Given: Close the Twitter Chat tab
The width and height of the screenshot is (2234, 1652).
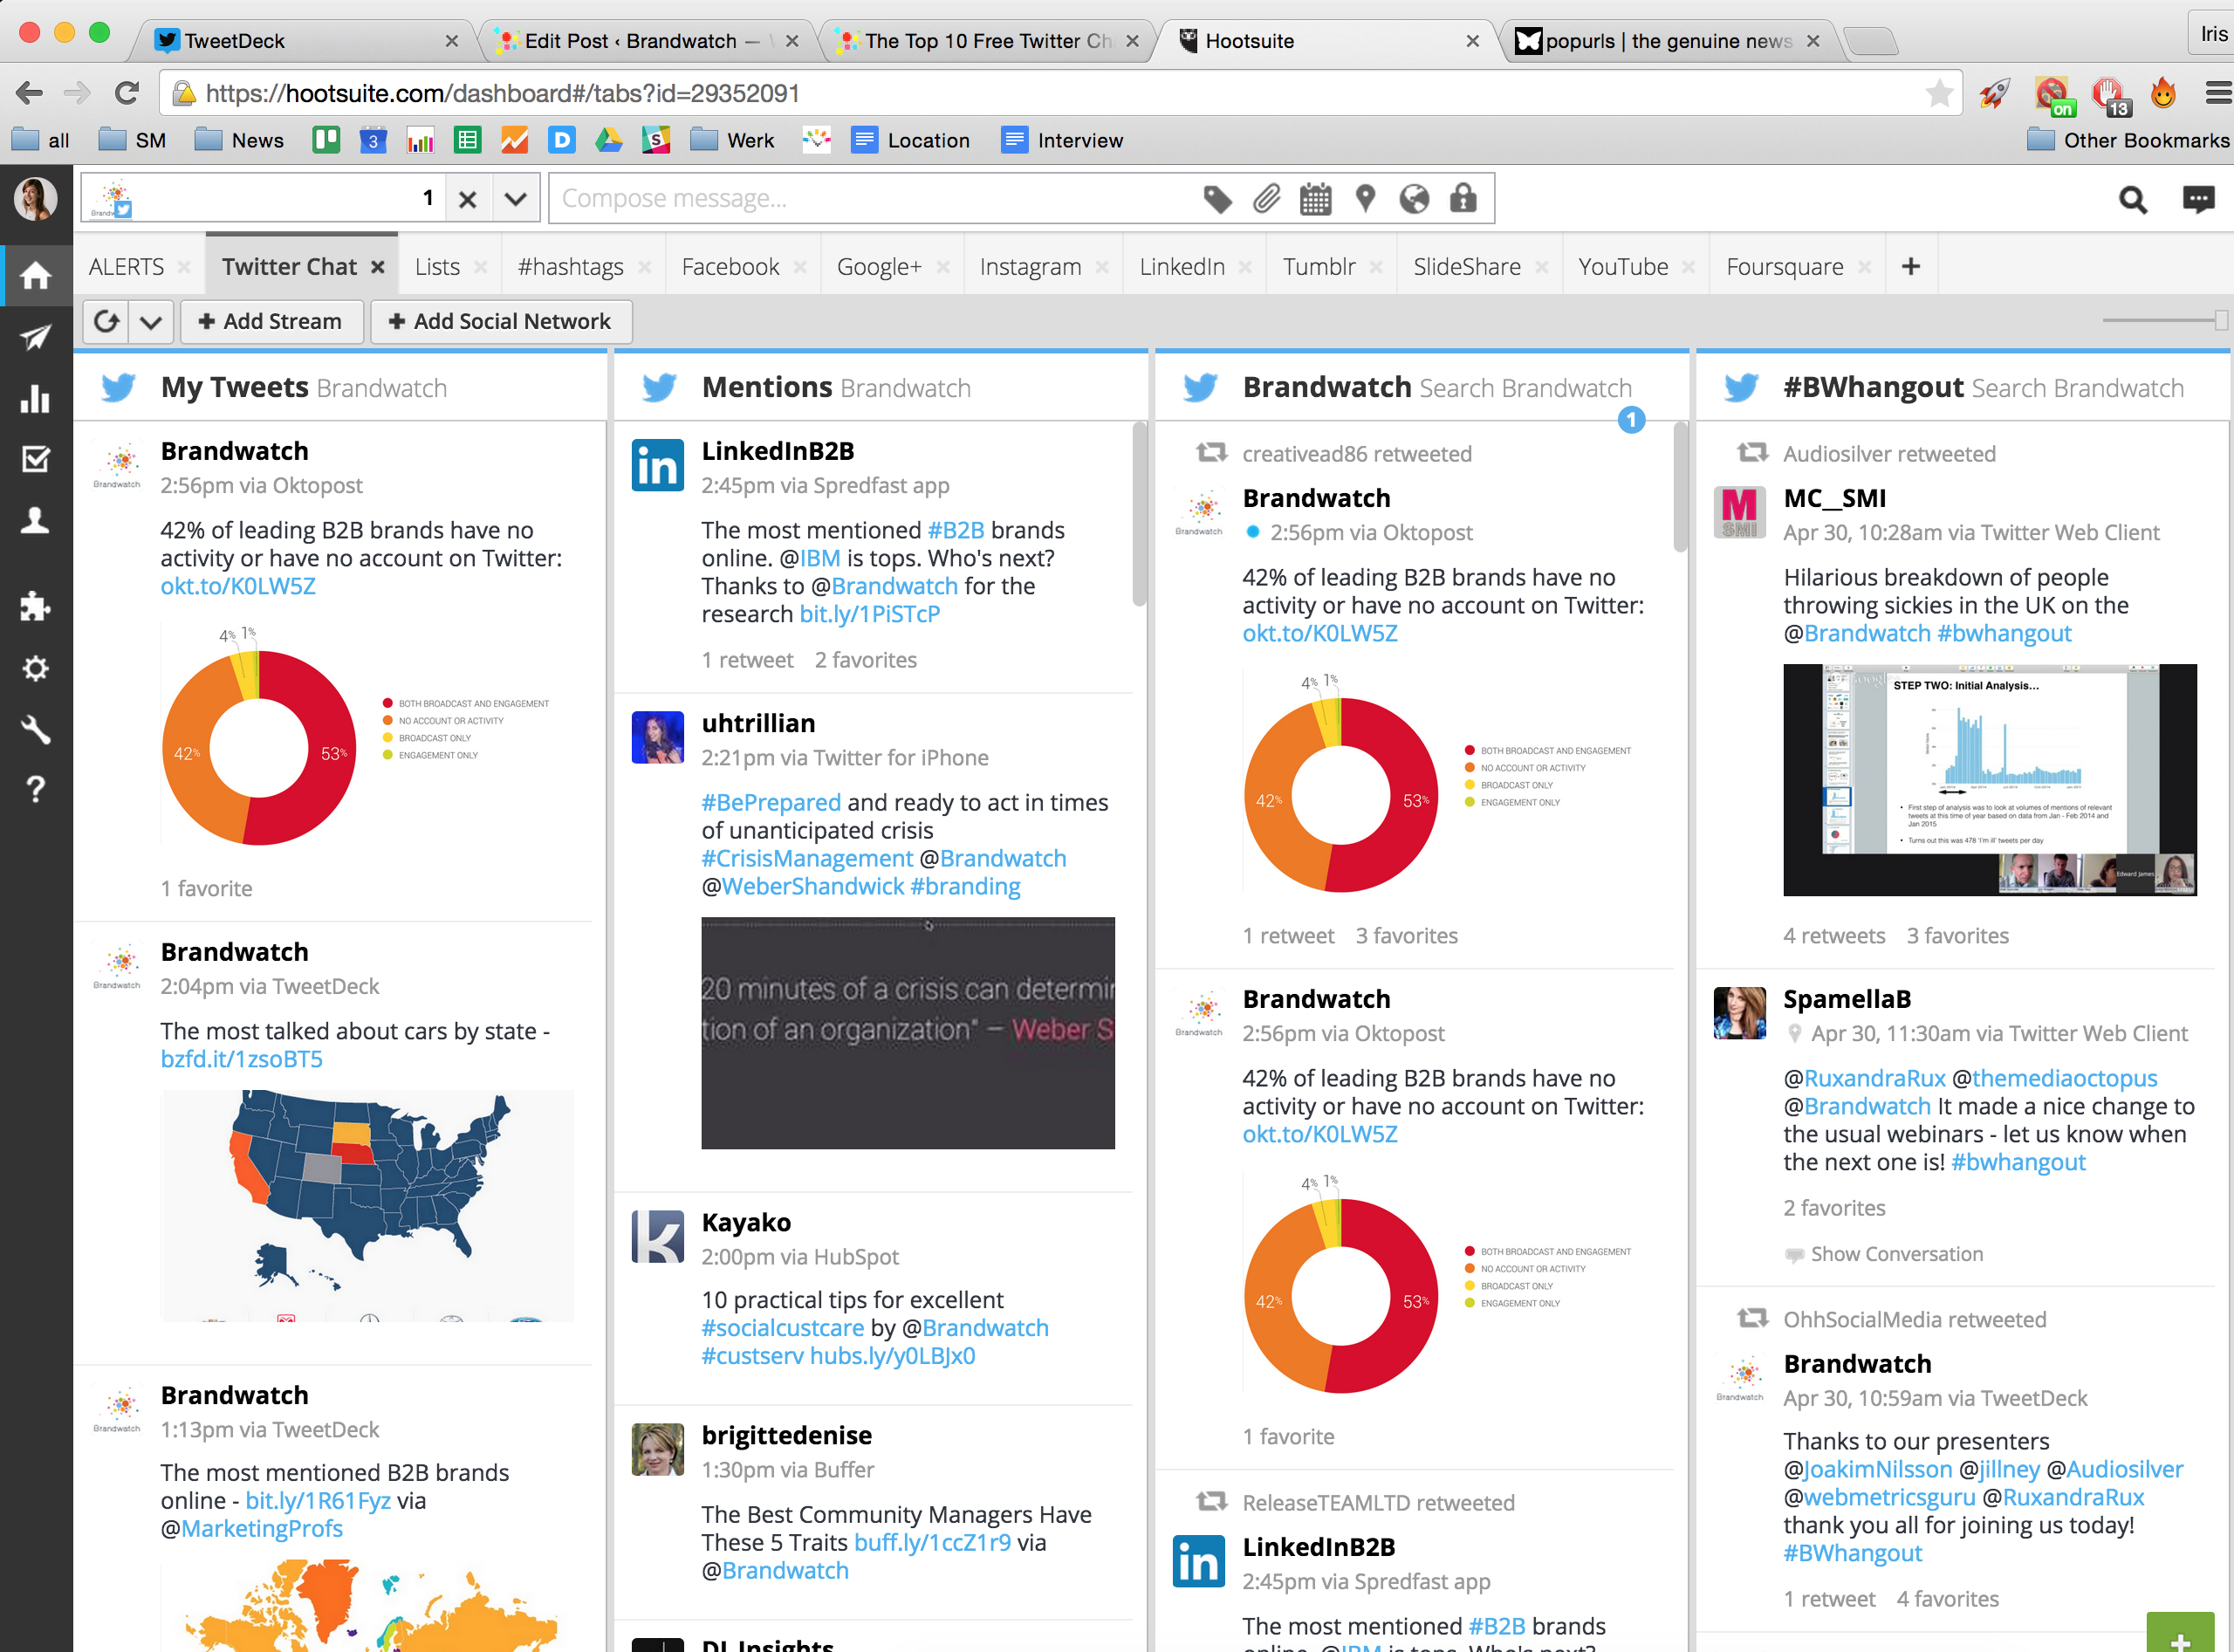Looking at the screenshot, I should pos(378,267).
